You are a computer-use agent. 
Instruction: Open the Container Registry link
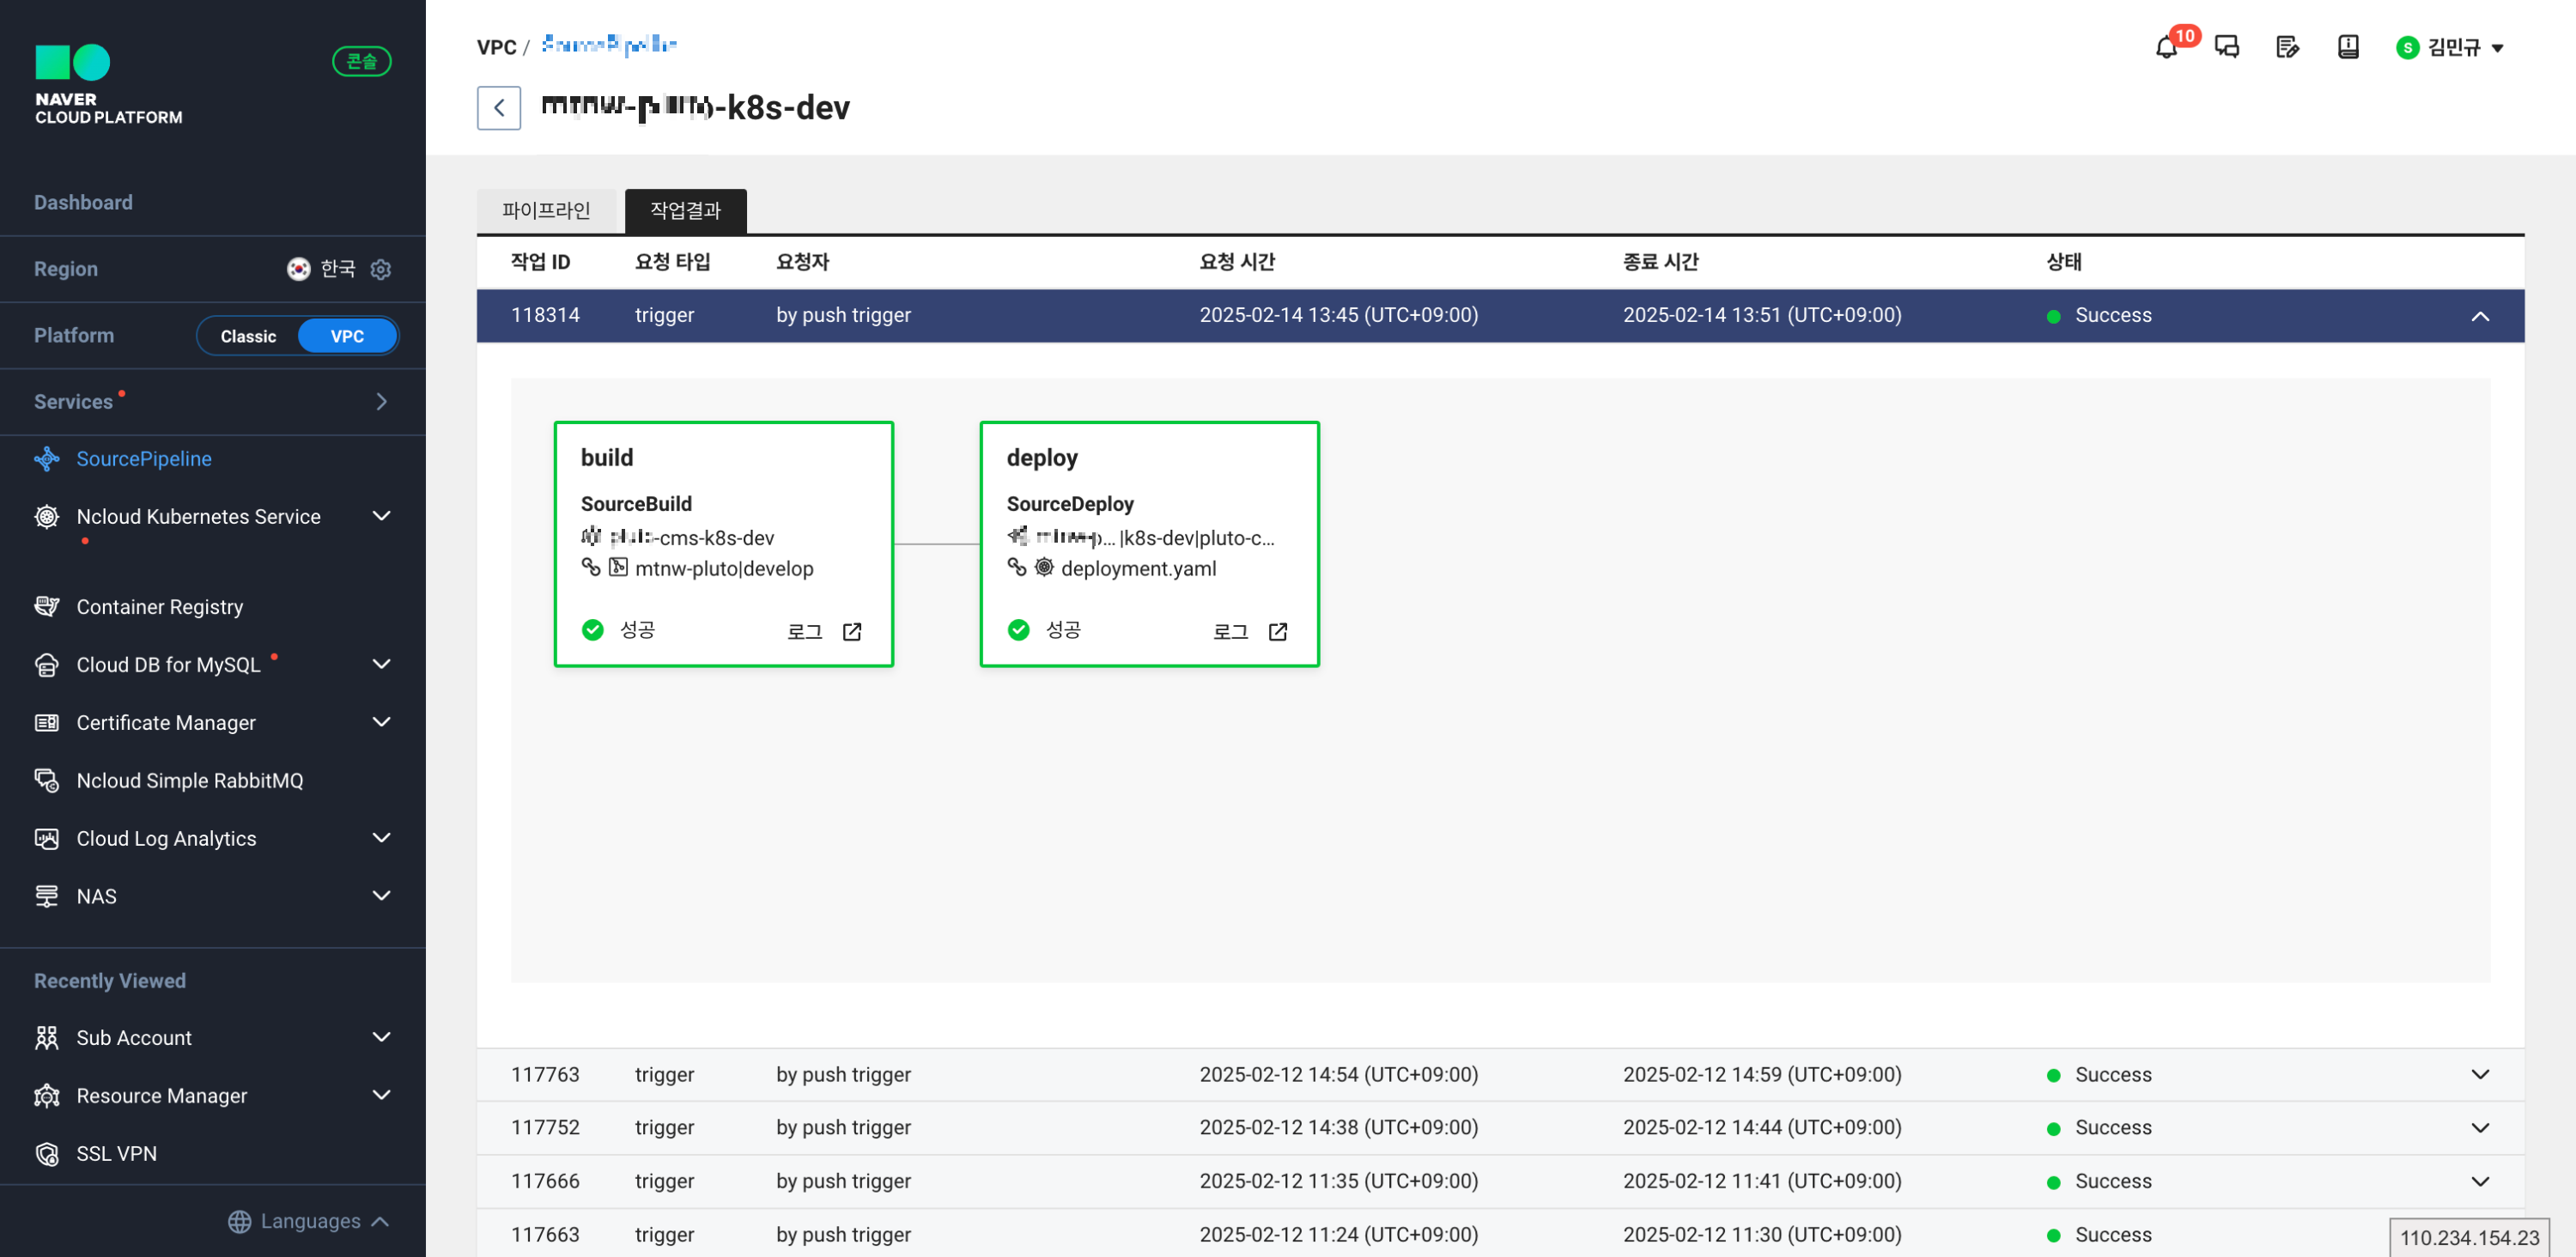(x=159, y=607)
